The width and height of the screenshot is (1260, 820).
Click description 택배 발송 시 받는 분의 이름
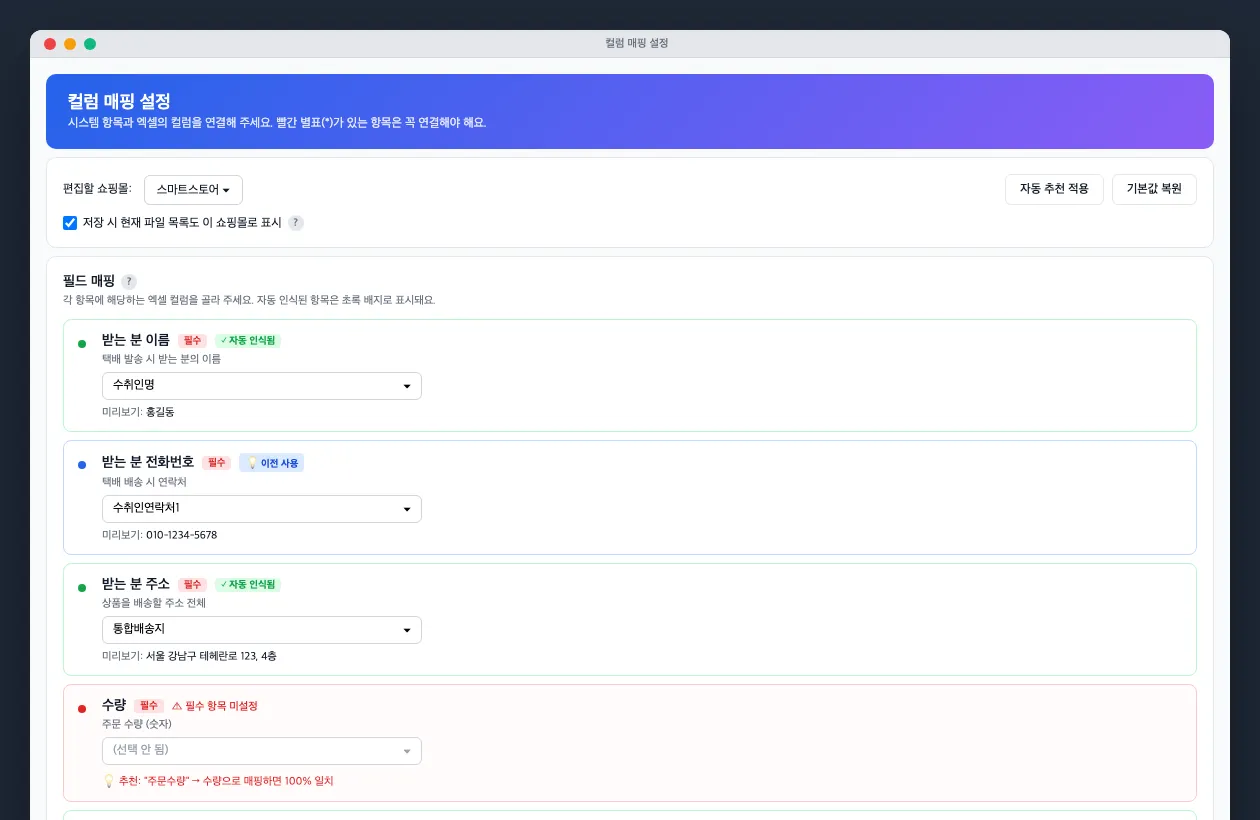(161, 359)
